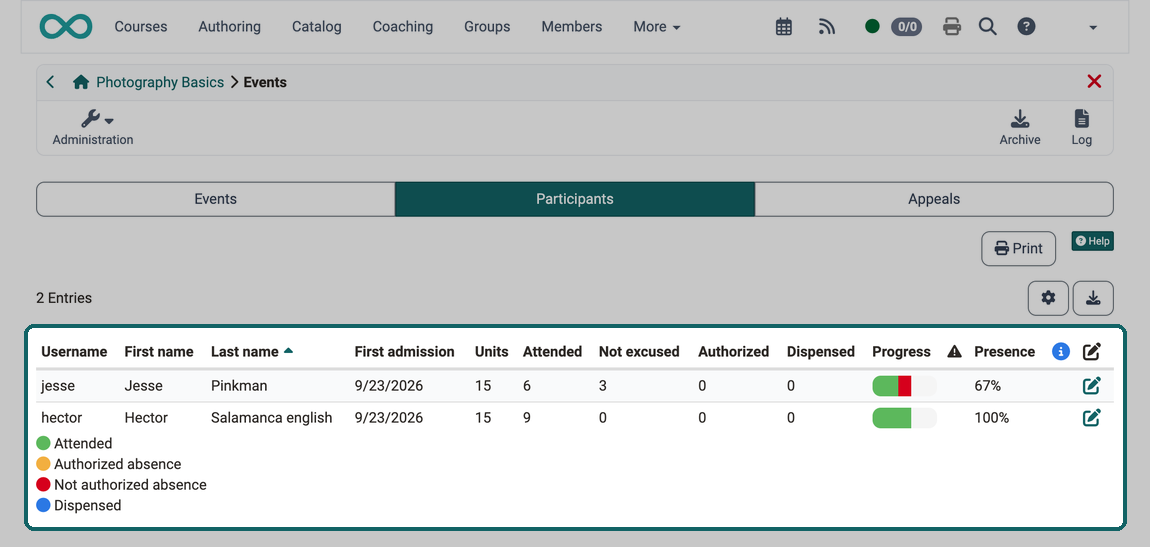Click the 100% presence value
This screenshot has height=547, width=1150.
click(x=992, y=418)
